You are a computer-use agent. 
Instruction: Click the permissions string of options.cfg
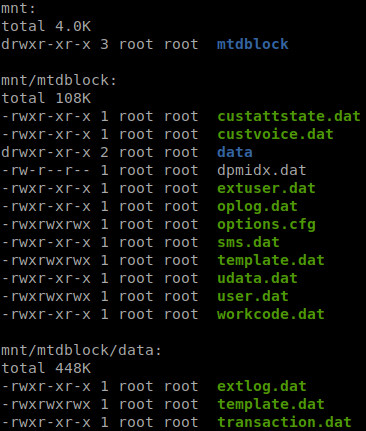(46, 224)
